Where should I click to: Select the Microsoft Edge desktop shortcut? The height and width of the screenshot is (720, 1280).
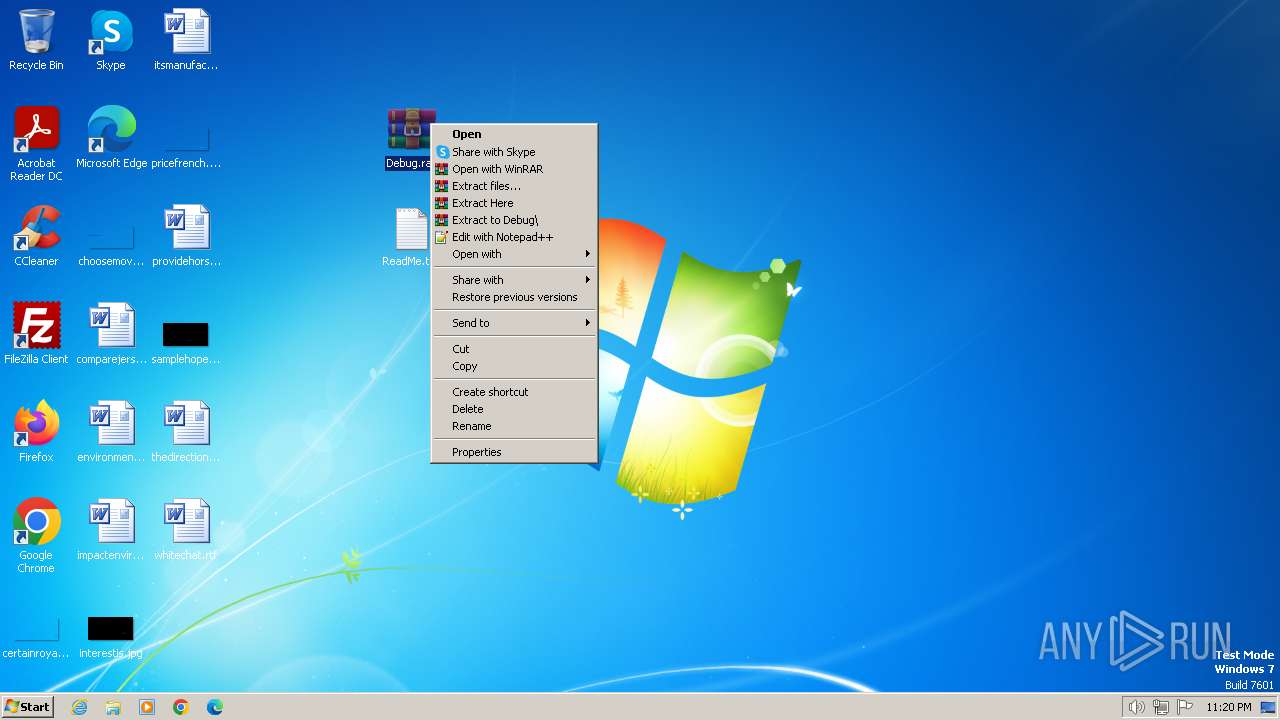(111, 138)
